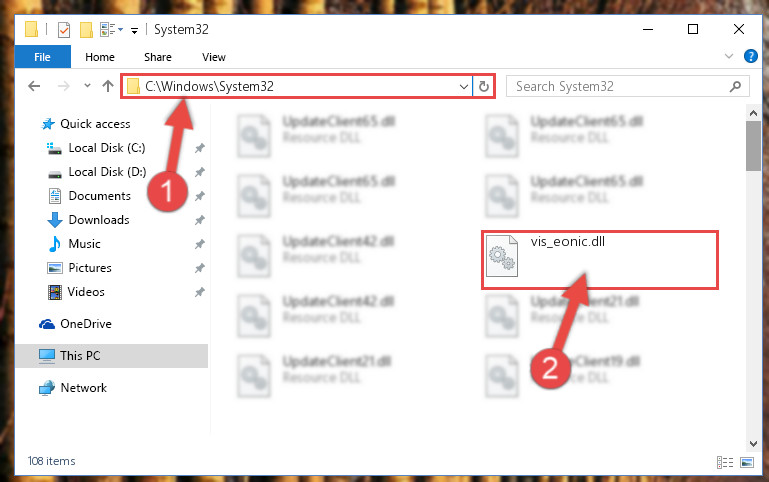The image size is (769, 482).
Task: Click the search magnifier icon
Action: [735, 87]
